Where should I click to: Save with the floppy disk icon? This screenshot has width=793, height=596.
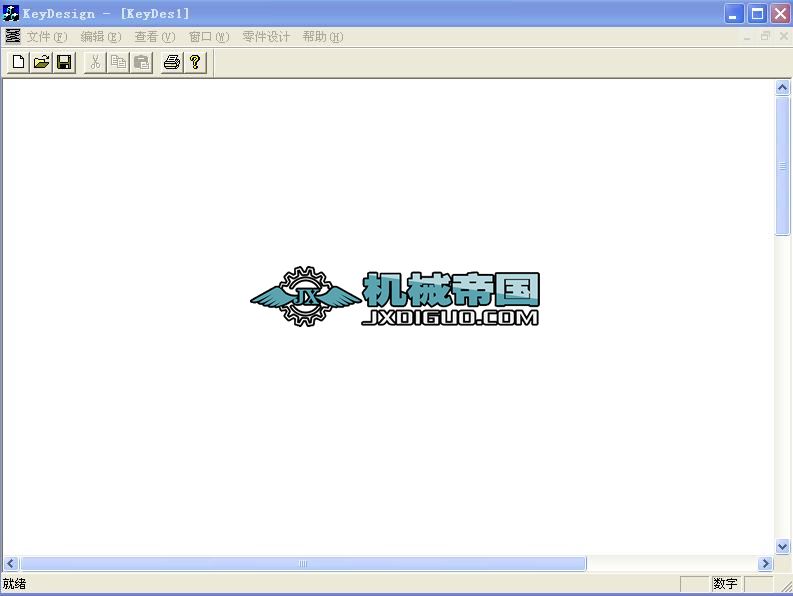pyautogui.click(x=64, y=62)
